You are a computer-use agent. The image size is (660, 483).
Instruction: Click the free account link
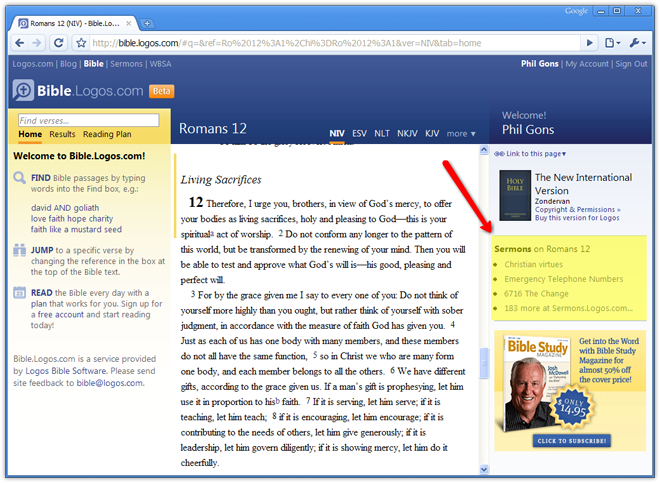pos(61,314)
